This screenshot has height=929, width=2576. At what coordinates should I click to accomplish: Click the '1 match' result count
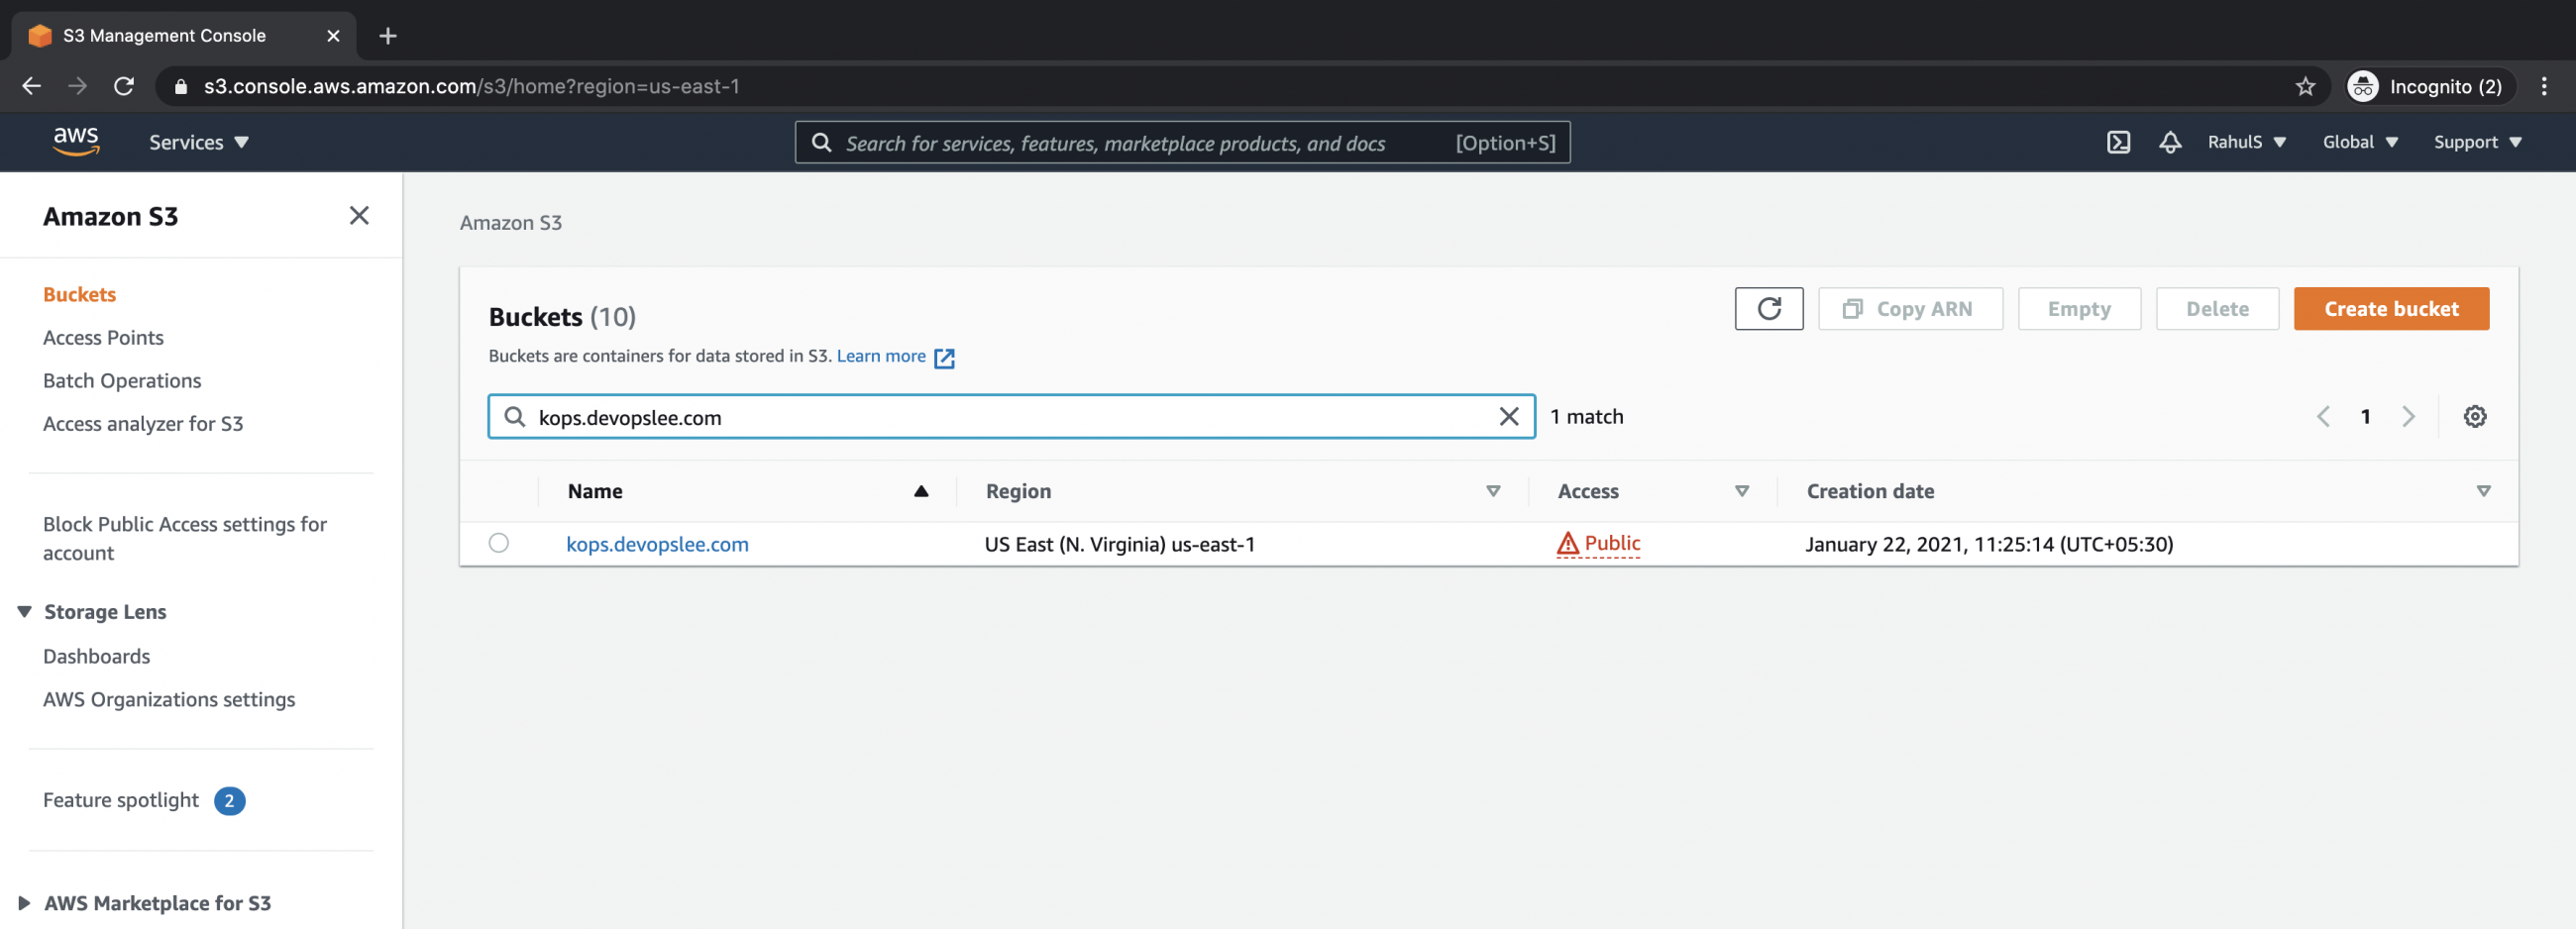coord(1587,416)
